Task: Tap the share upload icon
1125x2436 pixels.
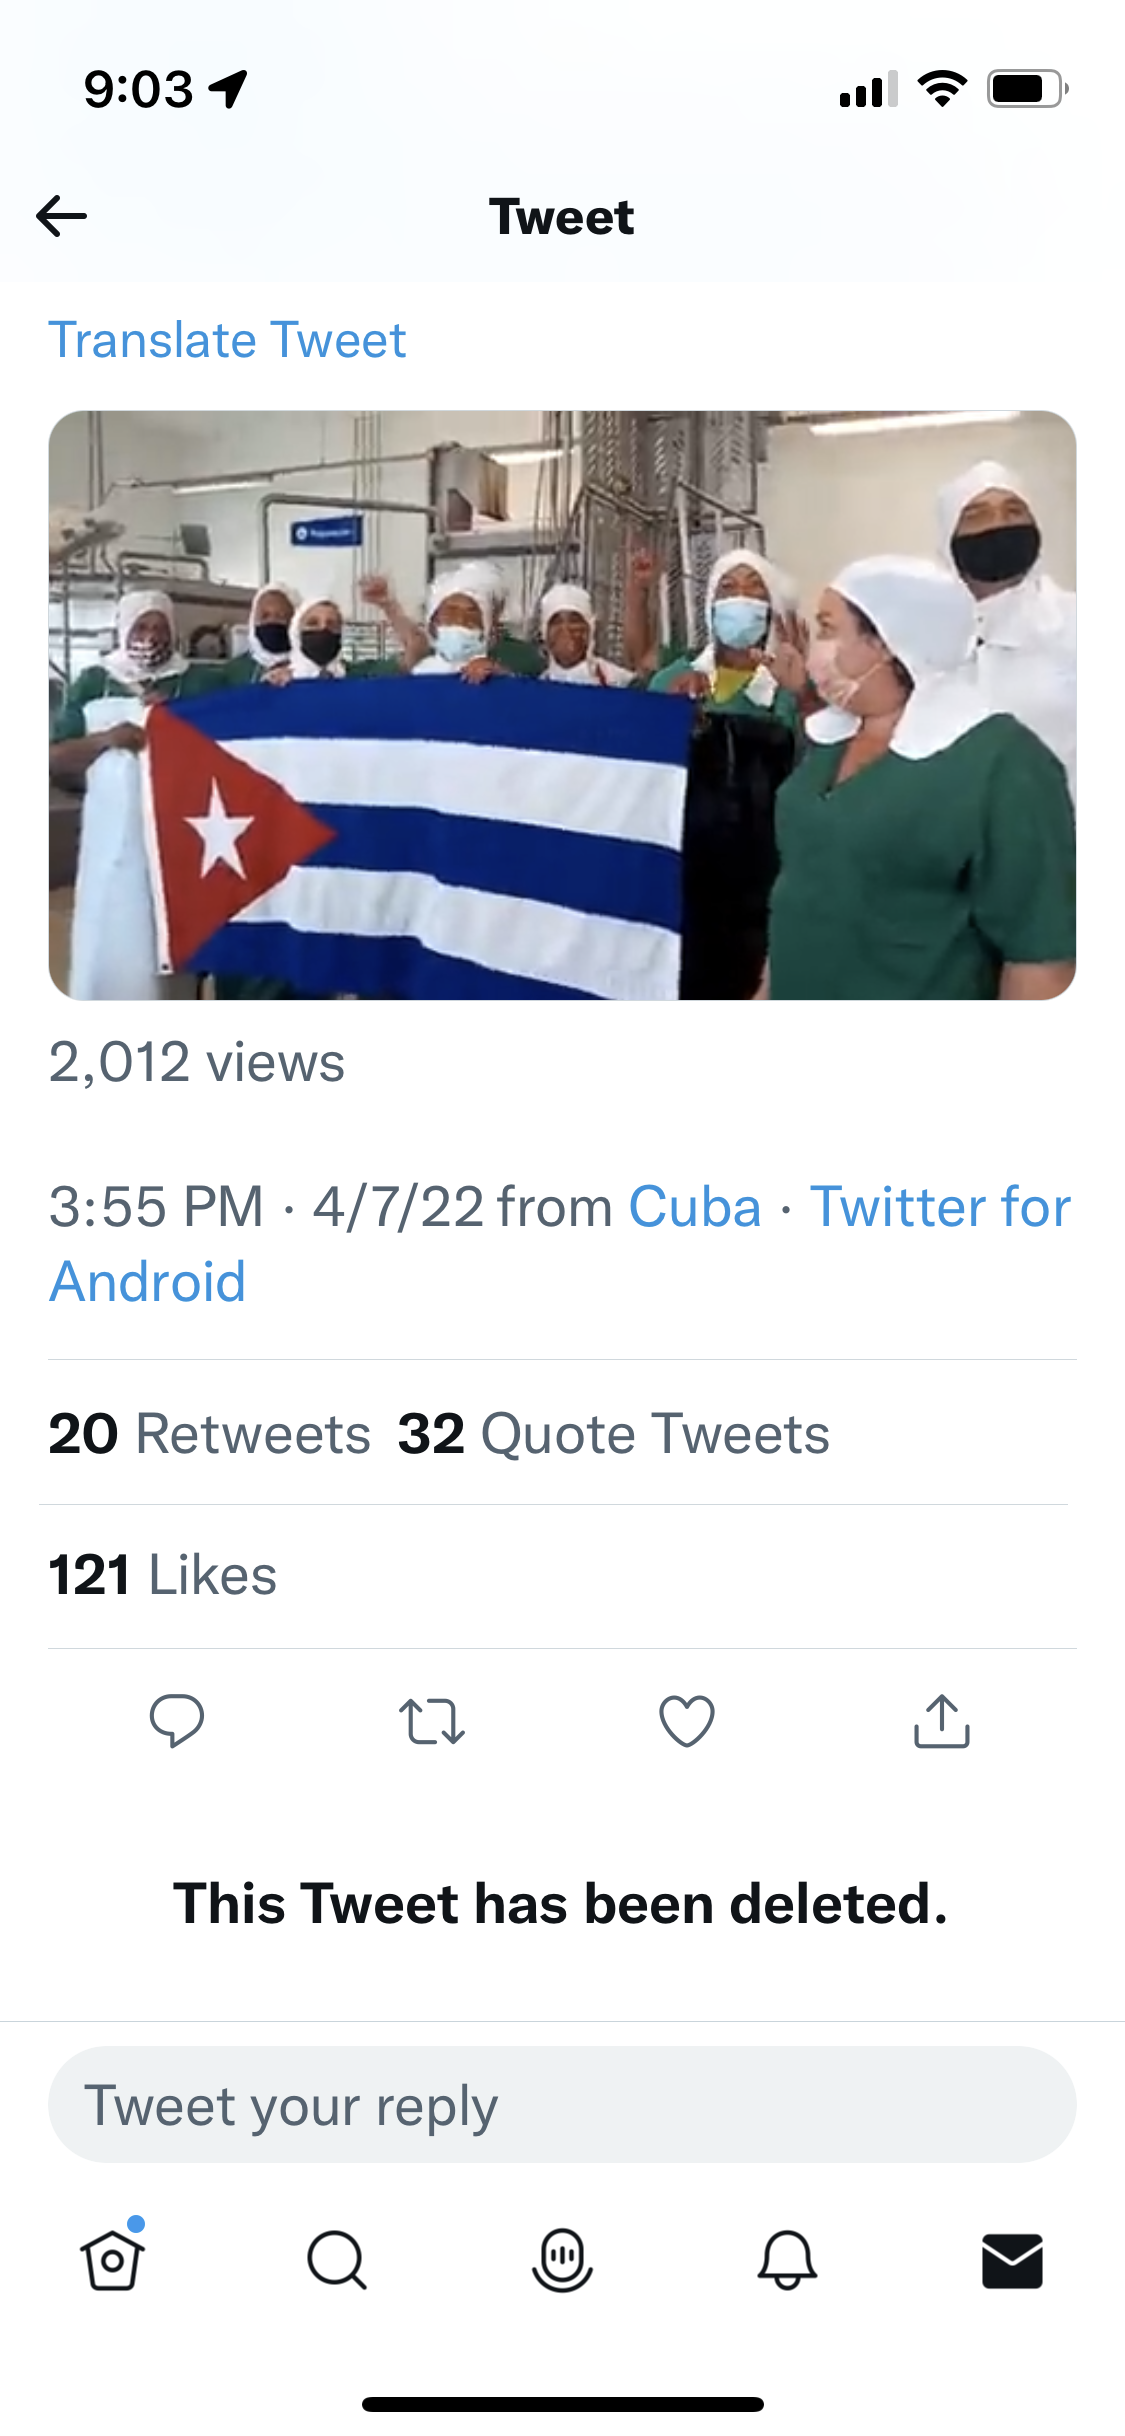Action: pyautogui.click(x=942, y=1720)
